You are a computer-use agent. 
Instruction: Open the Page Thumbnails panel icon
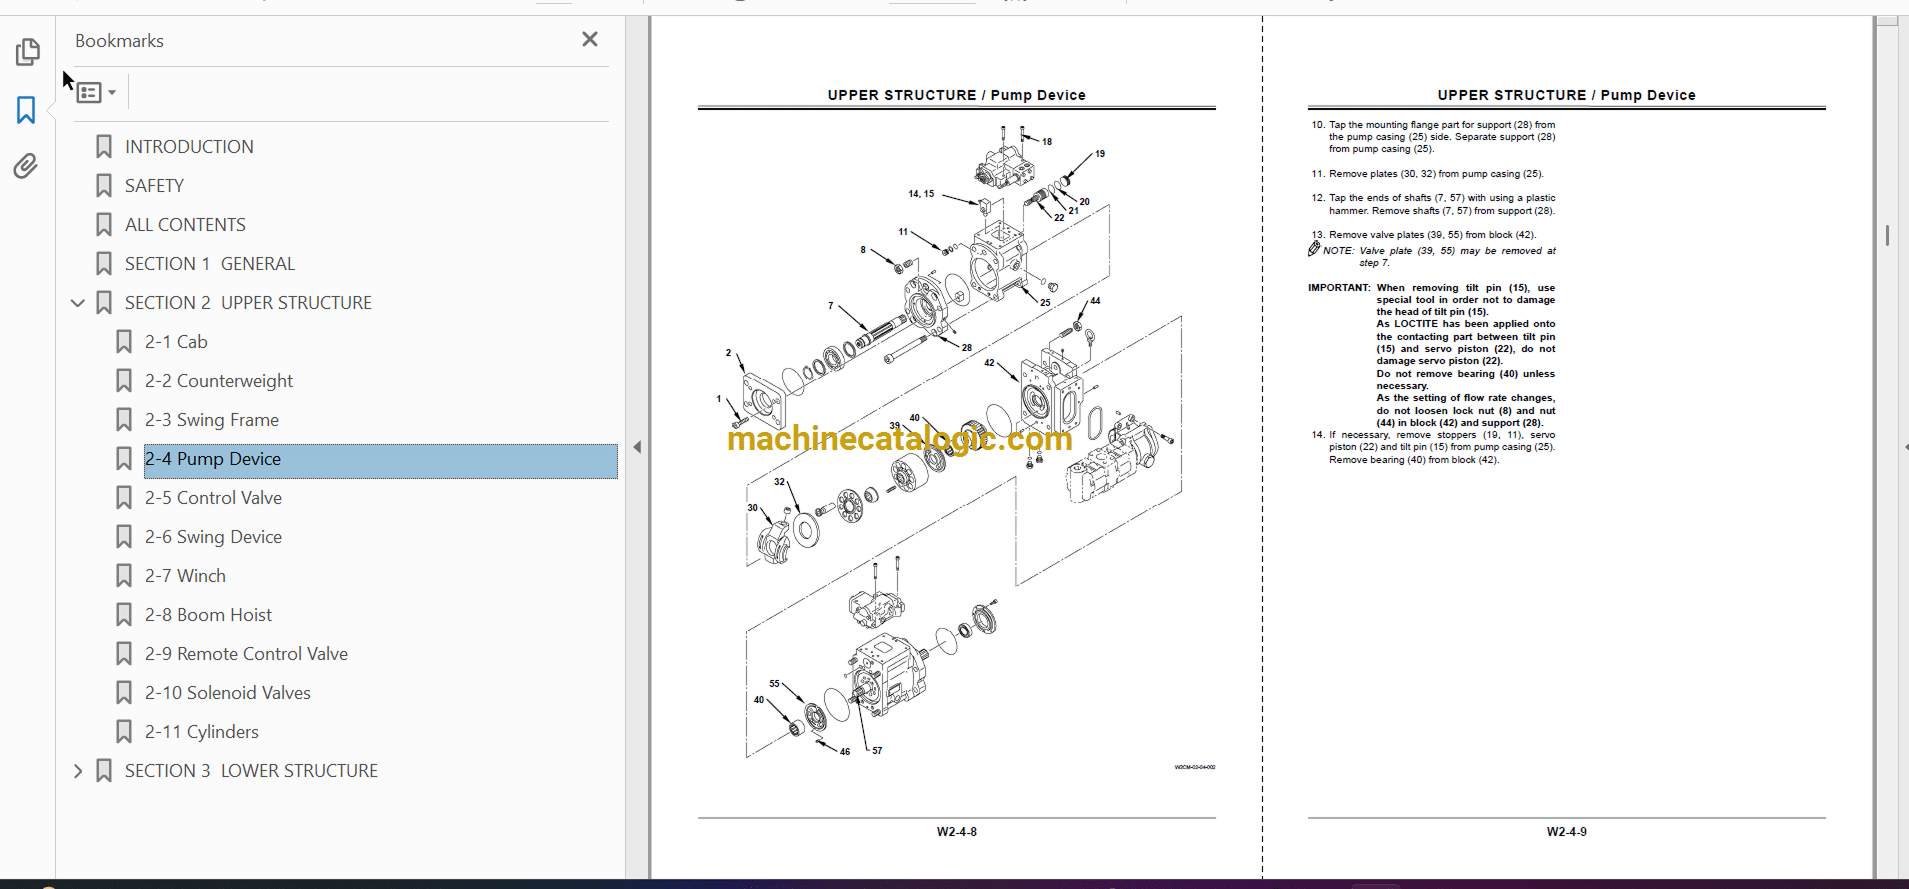point(27,51)
